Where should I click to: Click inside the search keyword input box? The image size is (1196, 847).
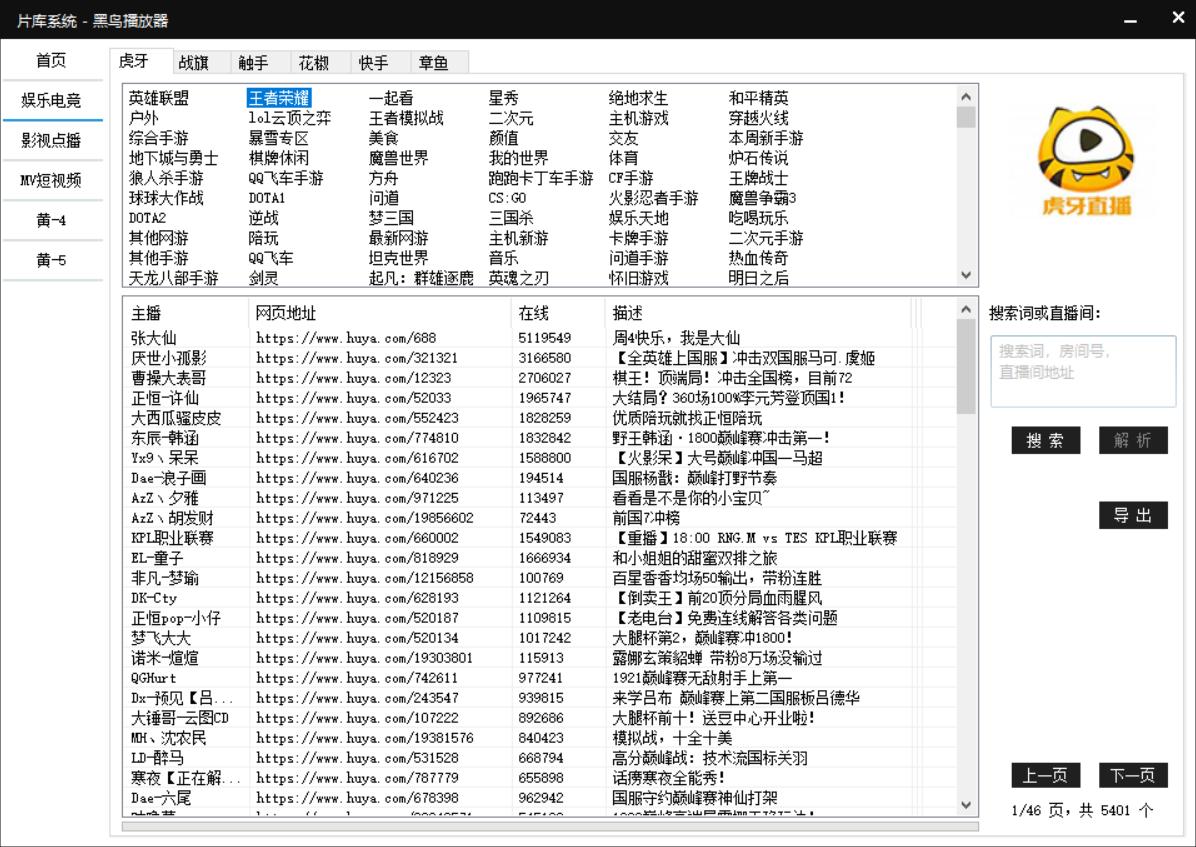pyautogui.click(x=1082, y=372)
